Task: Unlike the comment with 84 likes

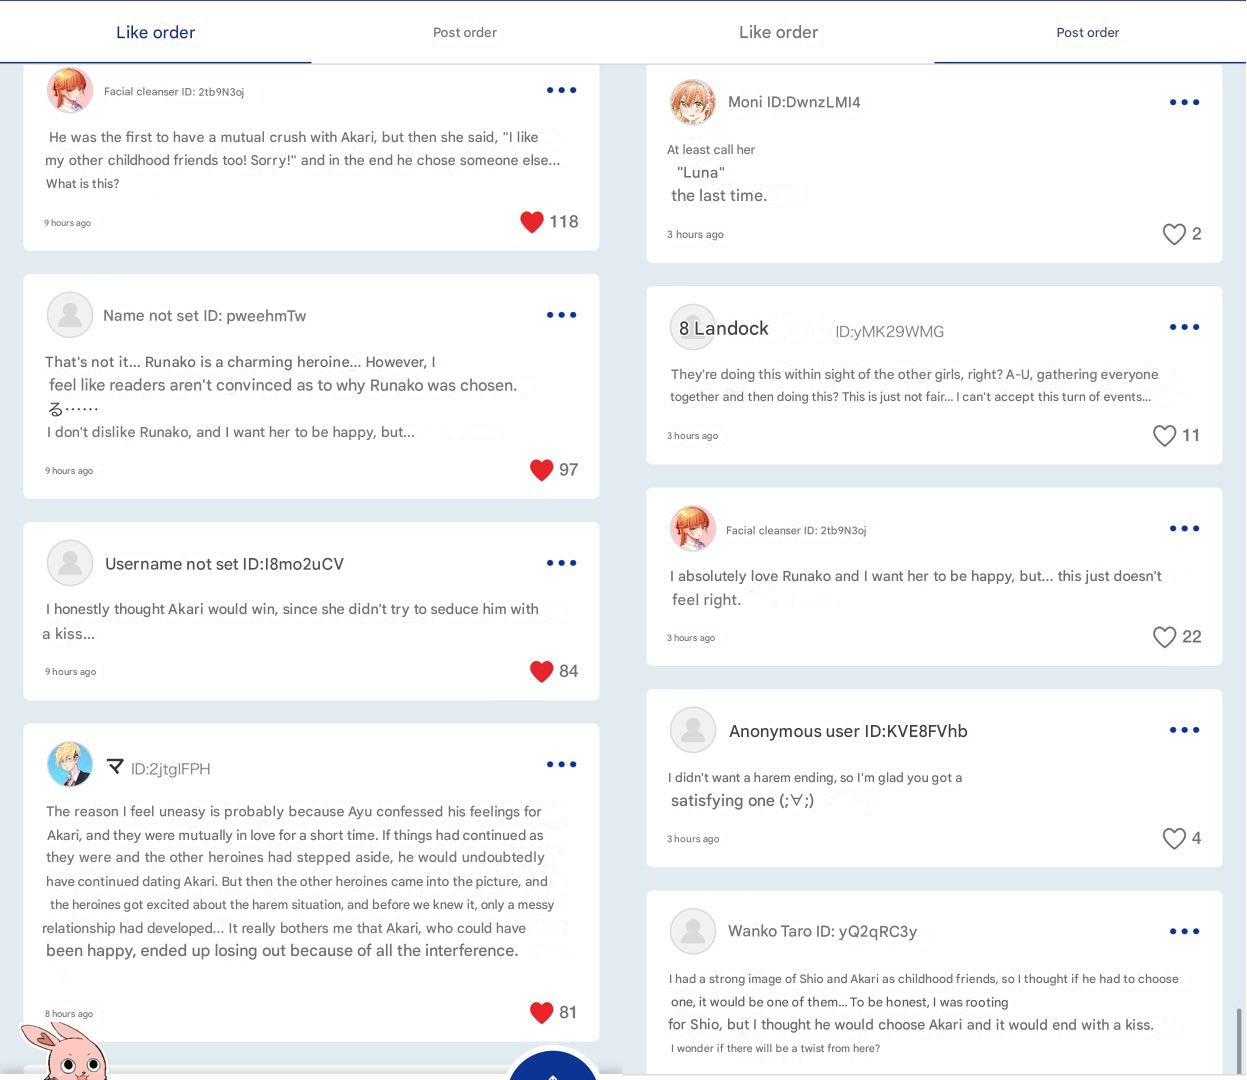Action: [x=541, y=671]
